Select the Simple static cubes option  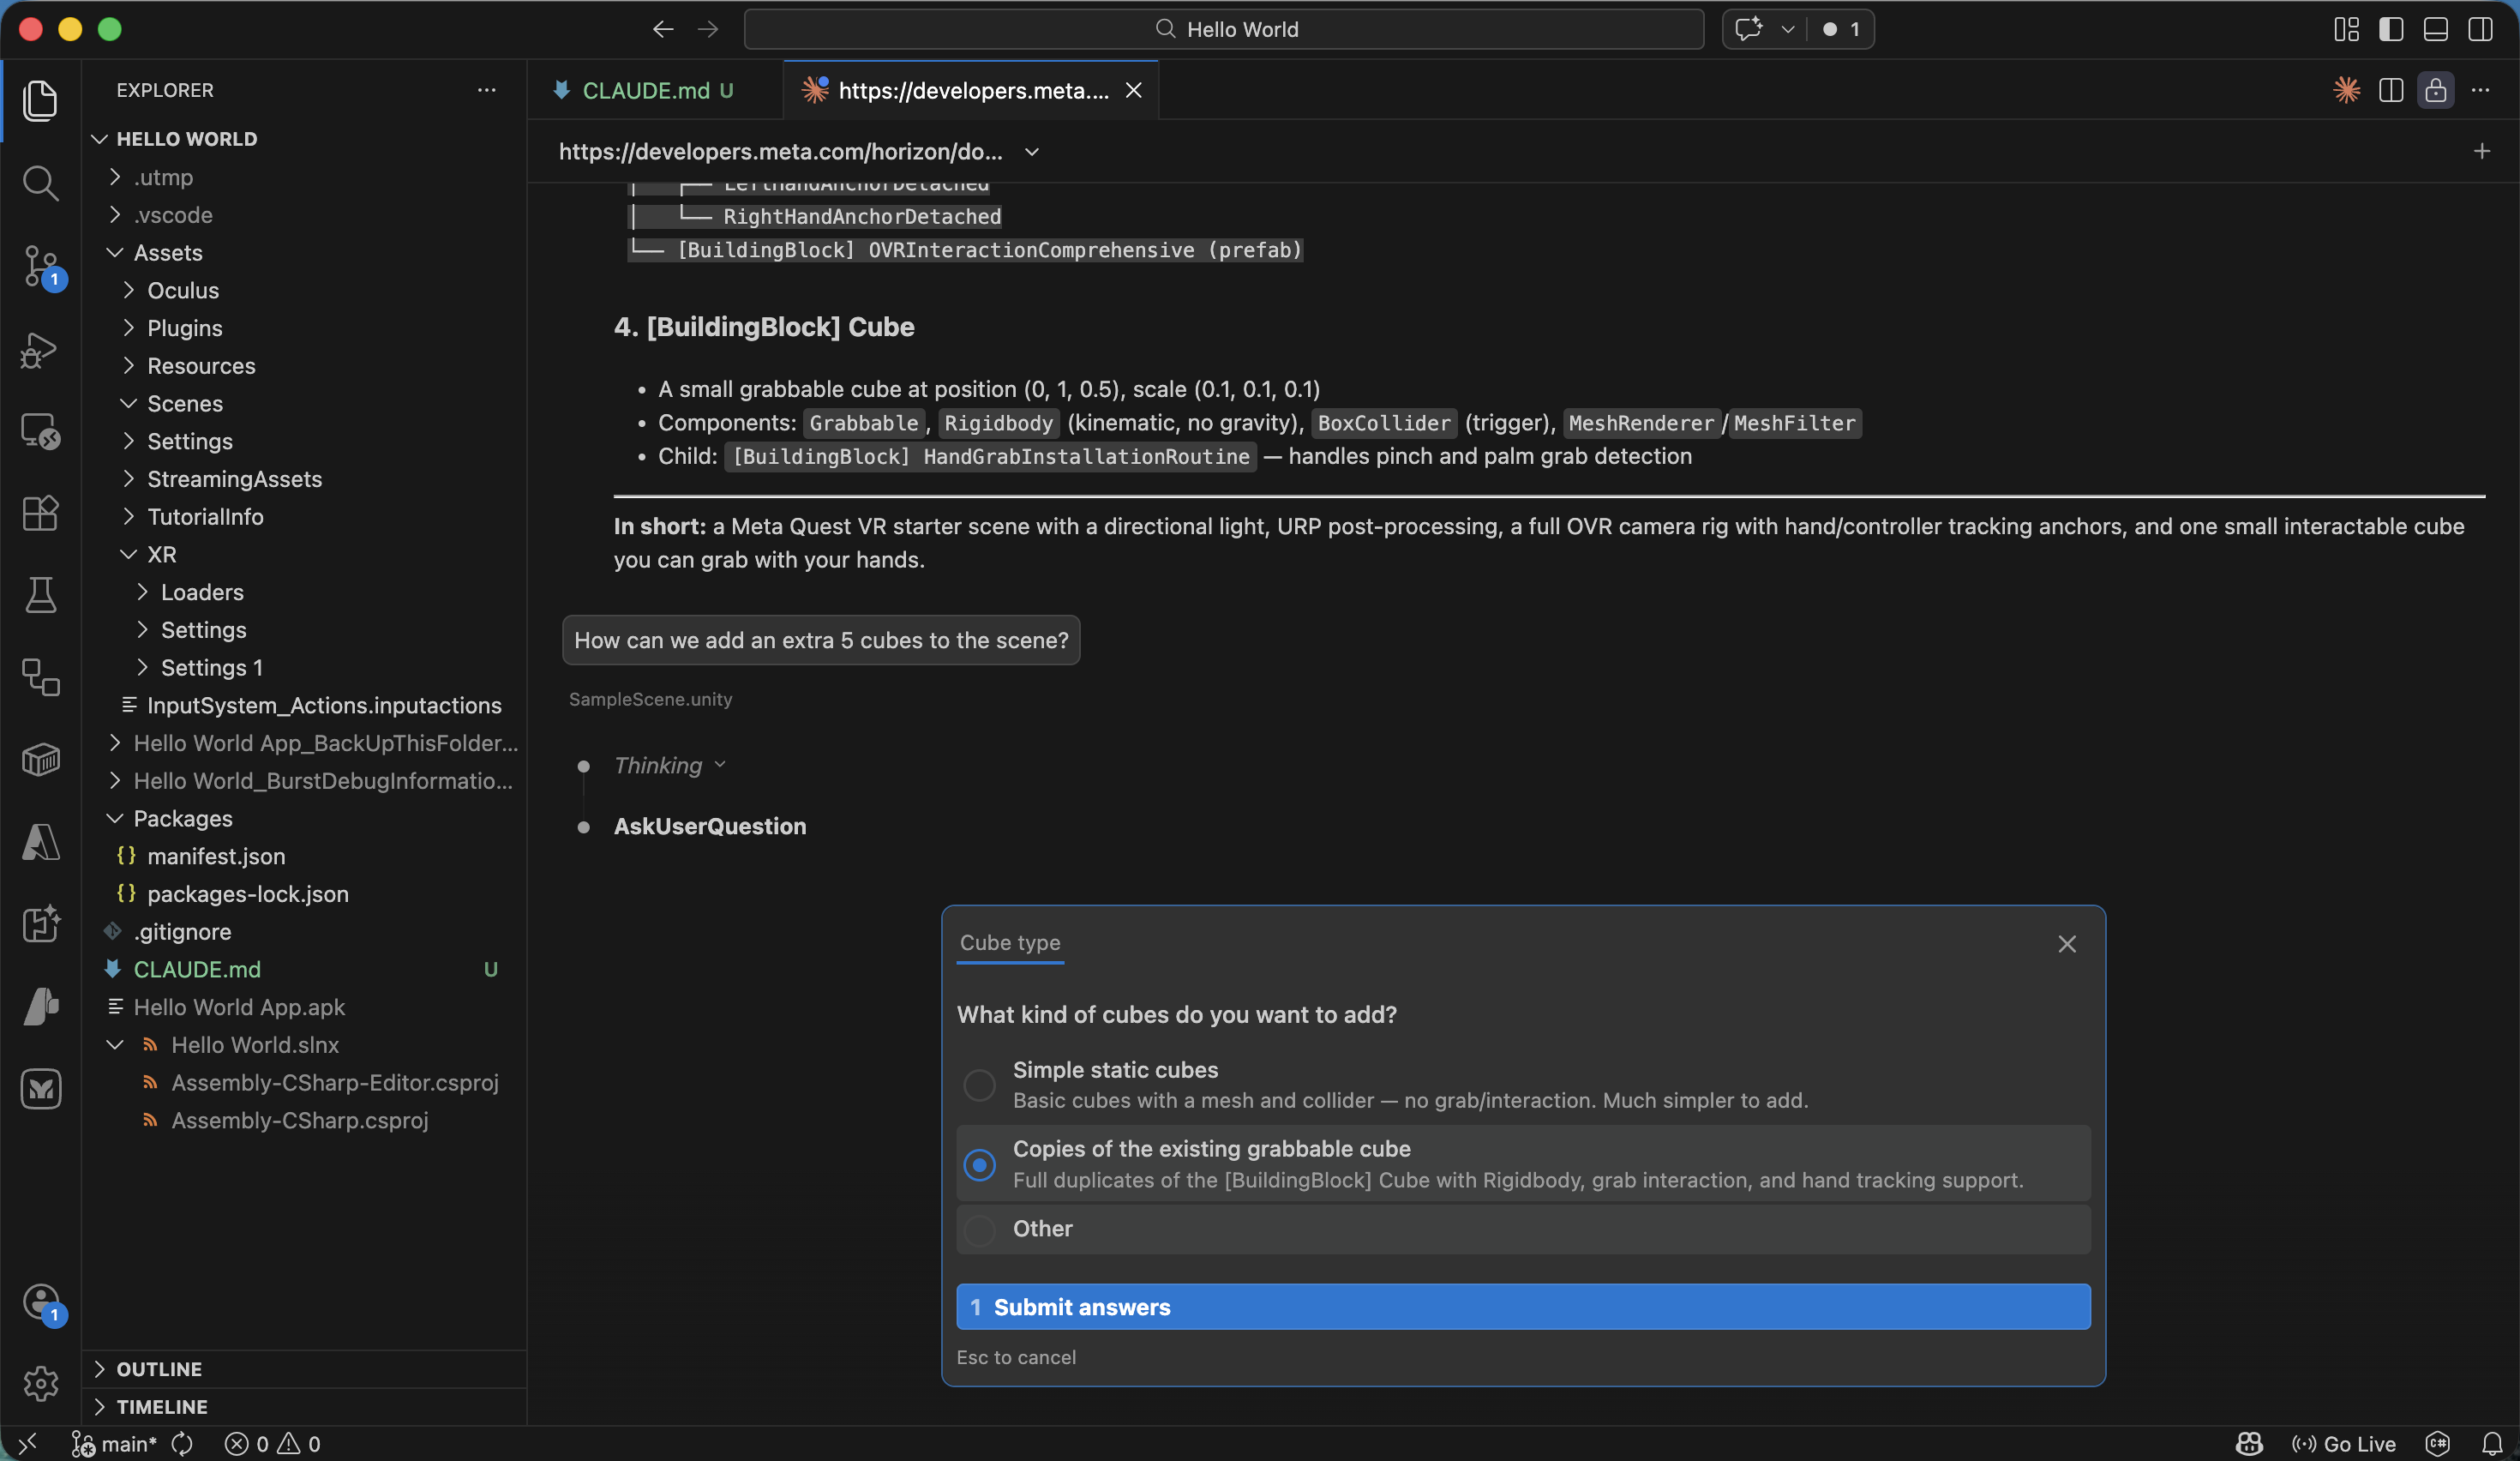tap(979, 1085)
